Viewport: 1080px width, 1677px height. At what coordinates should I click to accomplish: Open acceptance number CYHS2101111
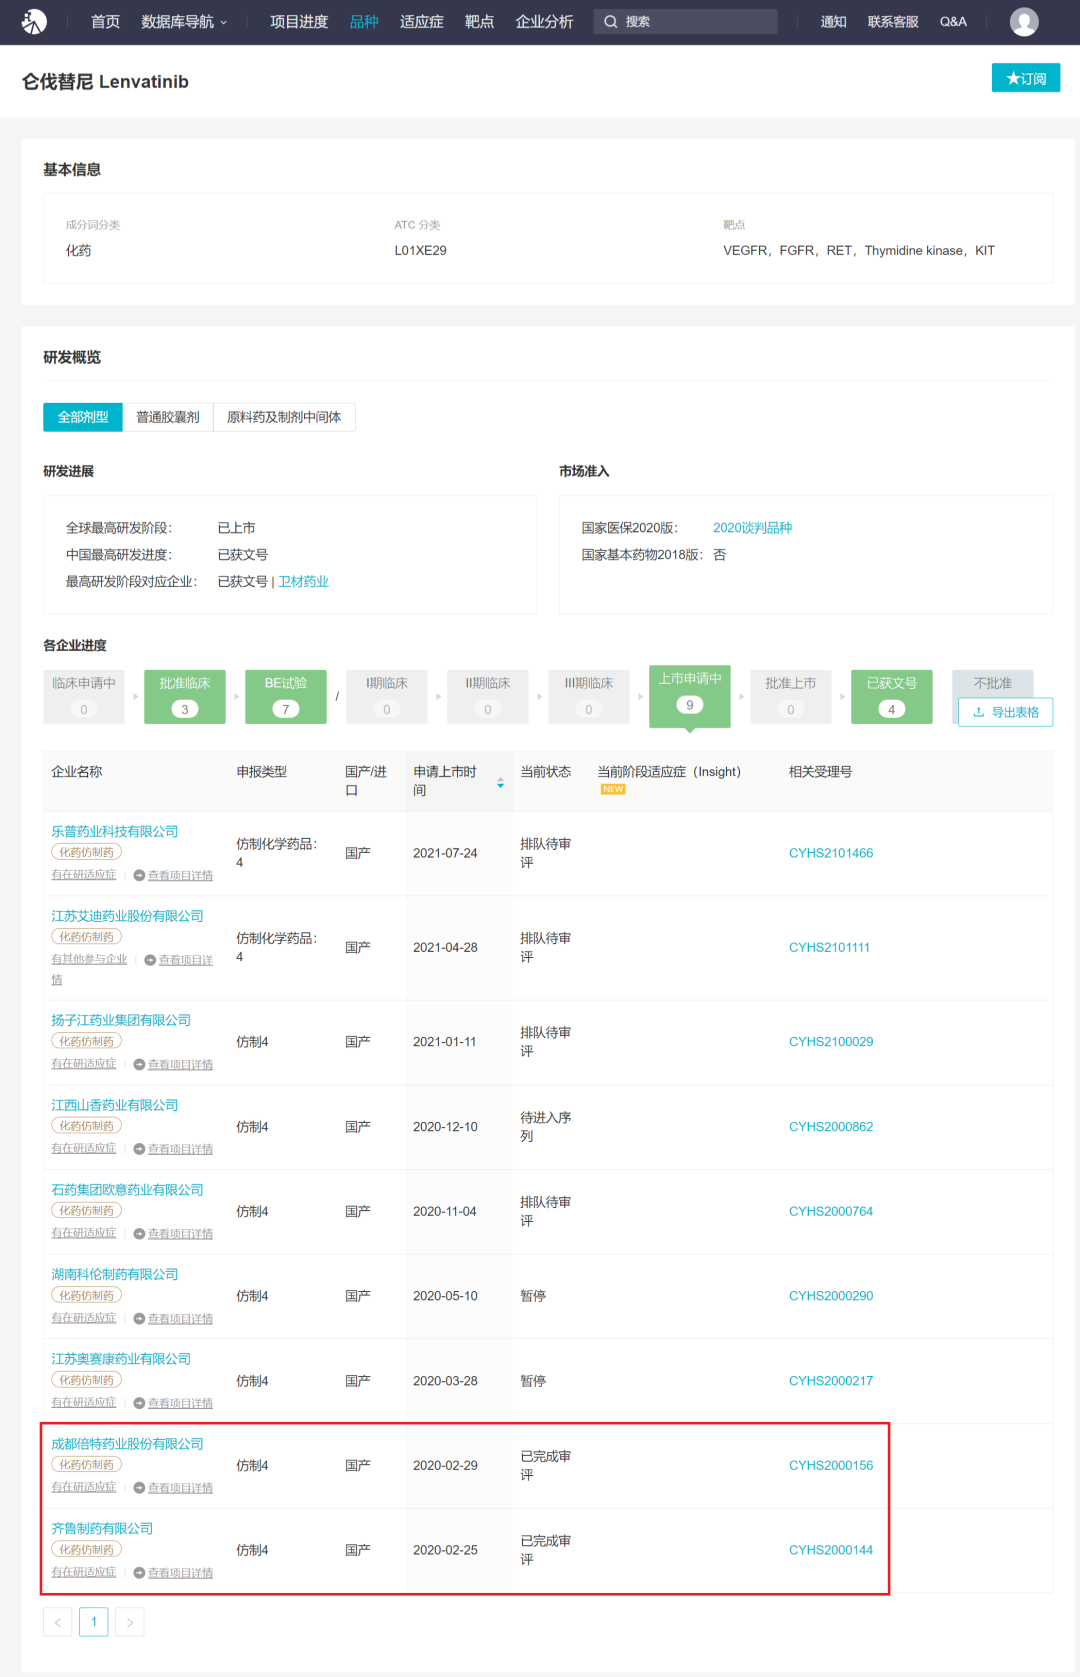click(829, 947)
